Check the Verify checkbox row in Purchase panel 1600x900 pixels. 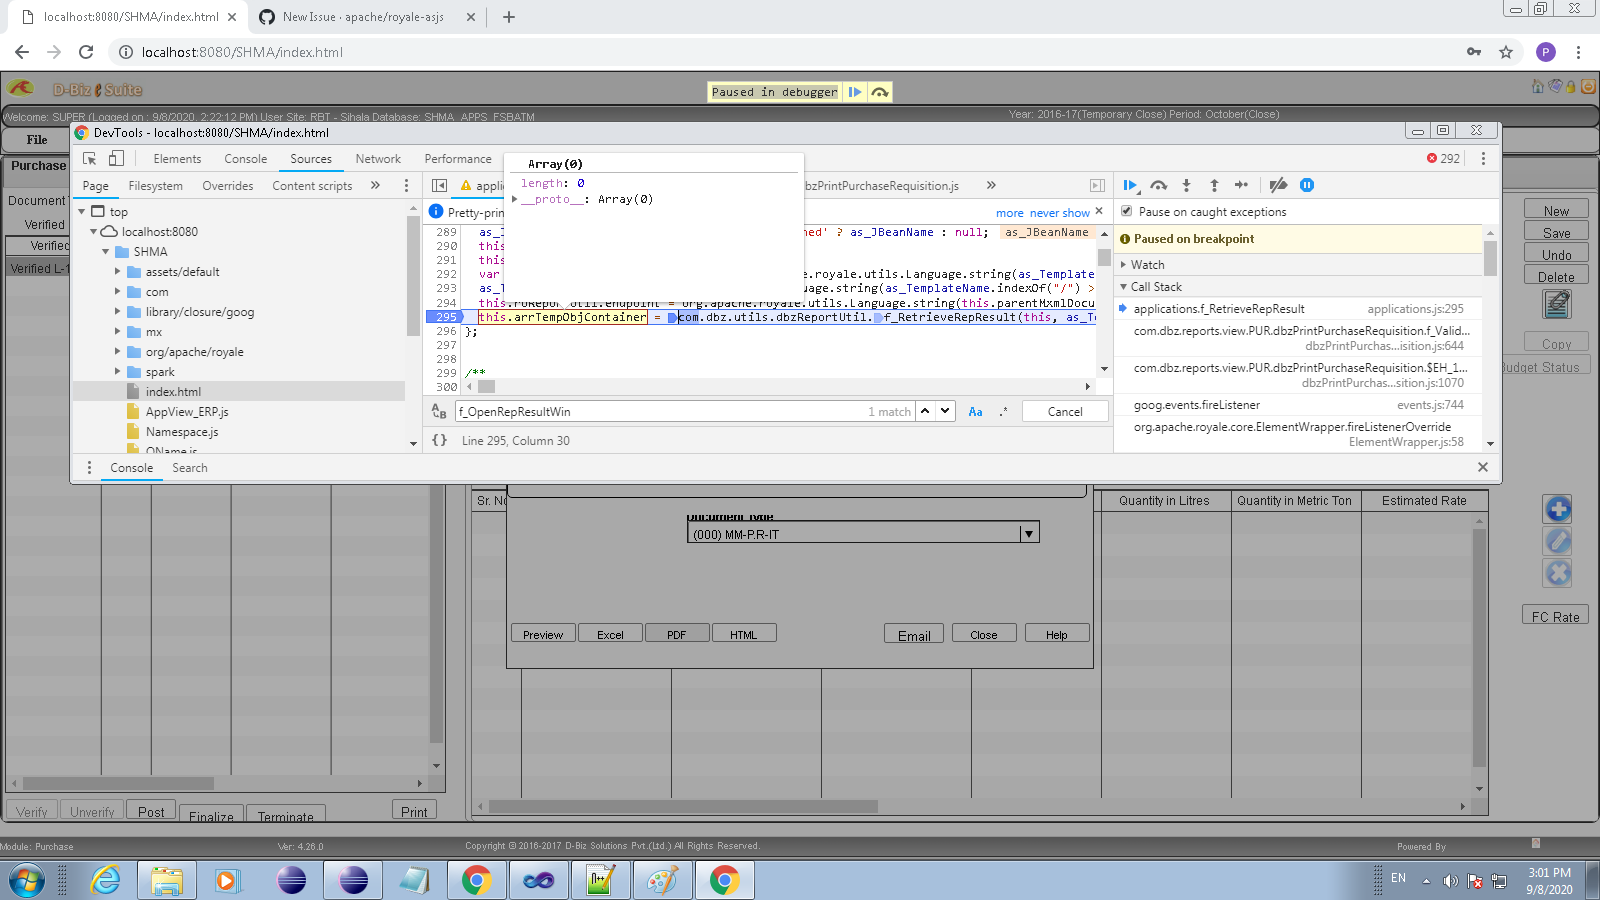tap(44, 224)
